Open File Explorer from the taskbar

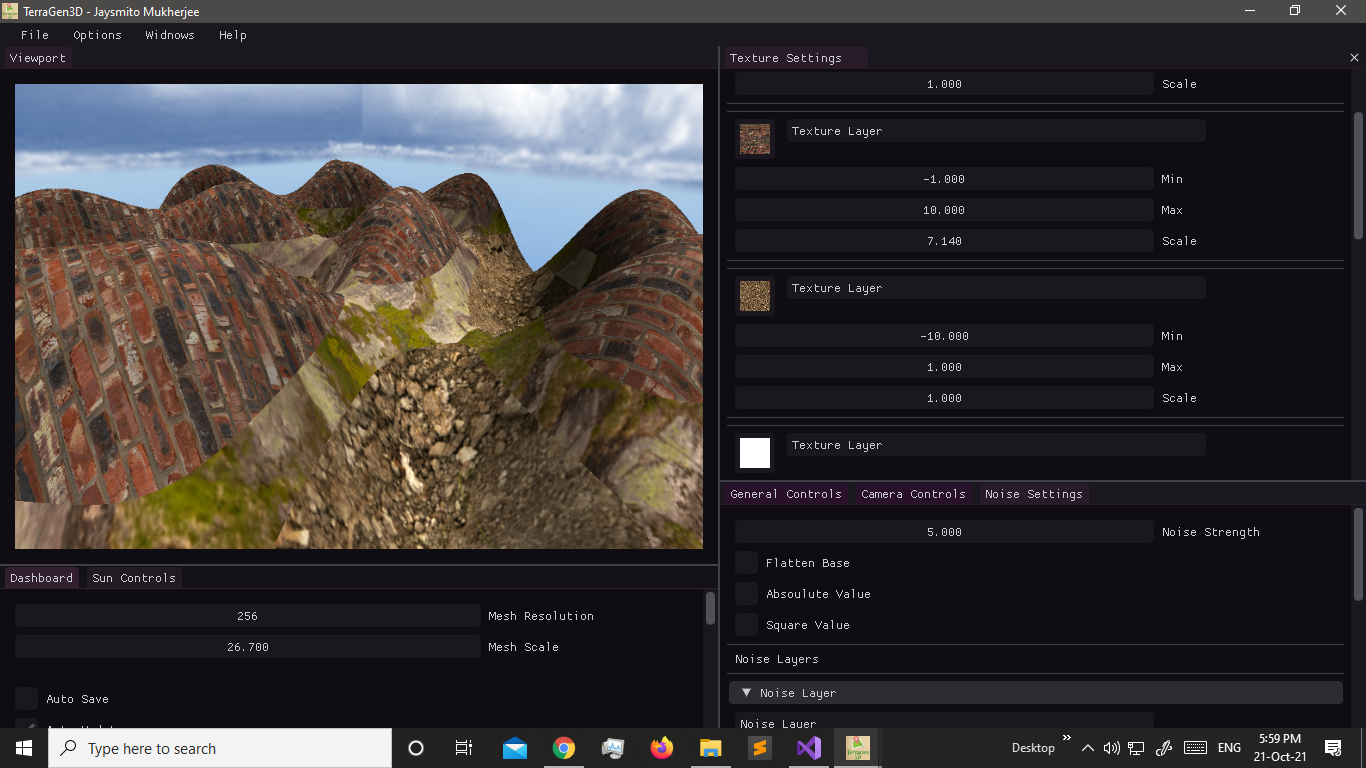(x=711, y=748)
